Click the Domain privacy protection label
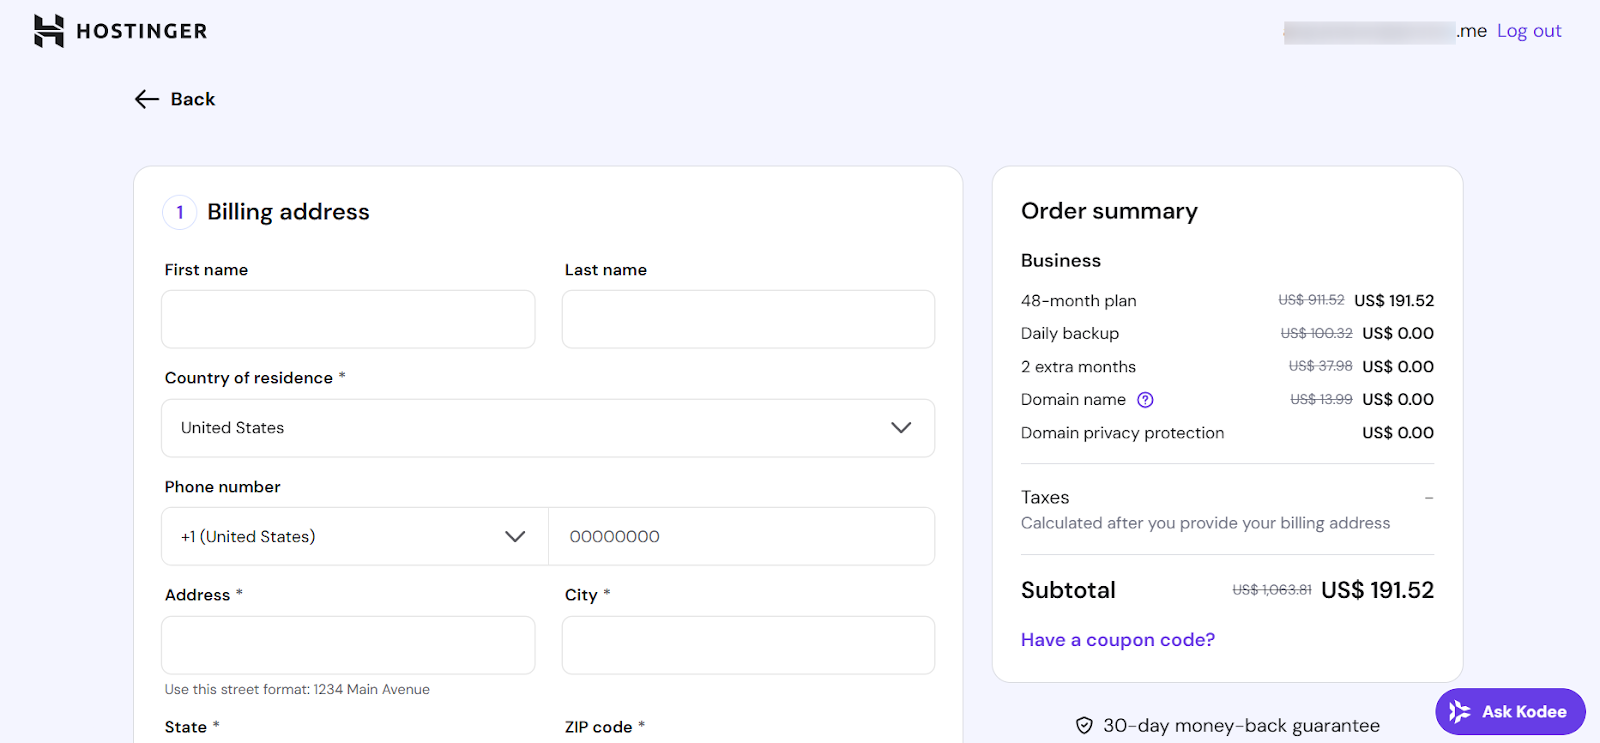 1122,433
